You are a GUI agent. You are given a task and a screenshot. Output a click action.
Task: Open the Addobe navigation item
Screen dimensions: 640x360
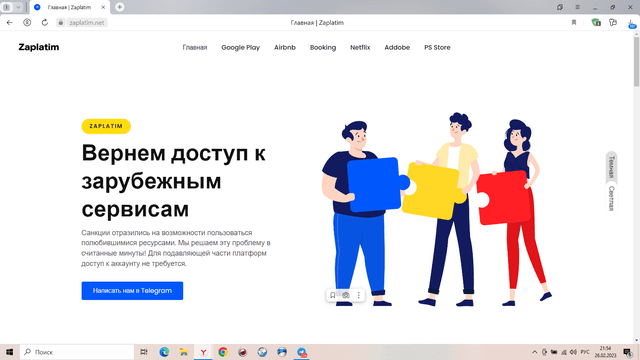click(x=397, y=47)
